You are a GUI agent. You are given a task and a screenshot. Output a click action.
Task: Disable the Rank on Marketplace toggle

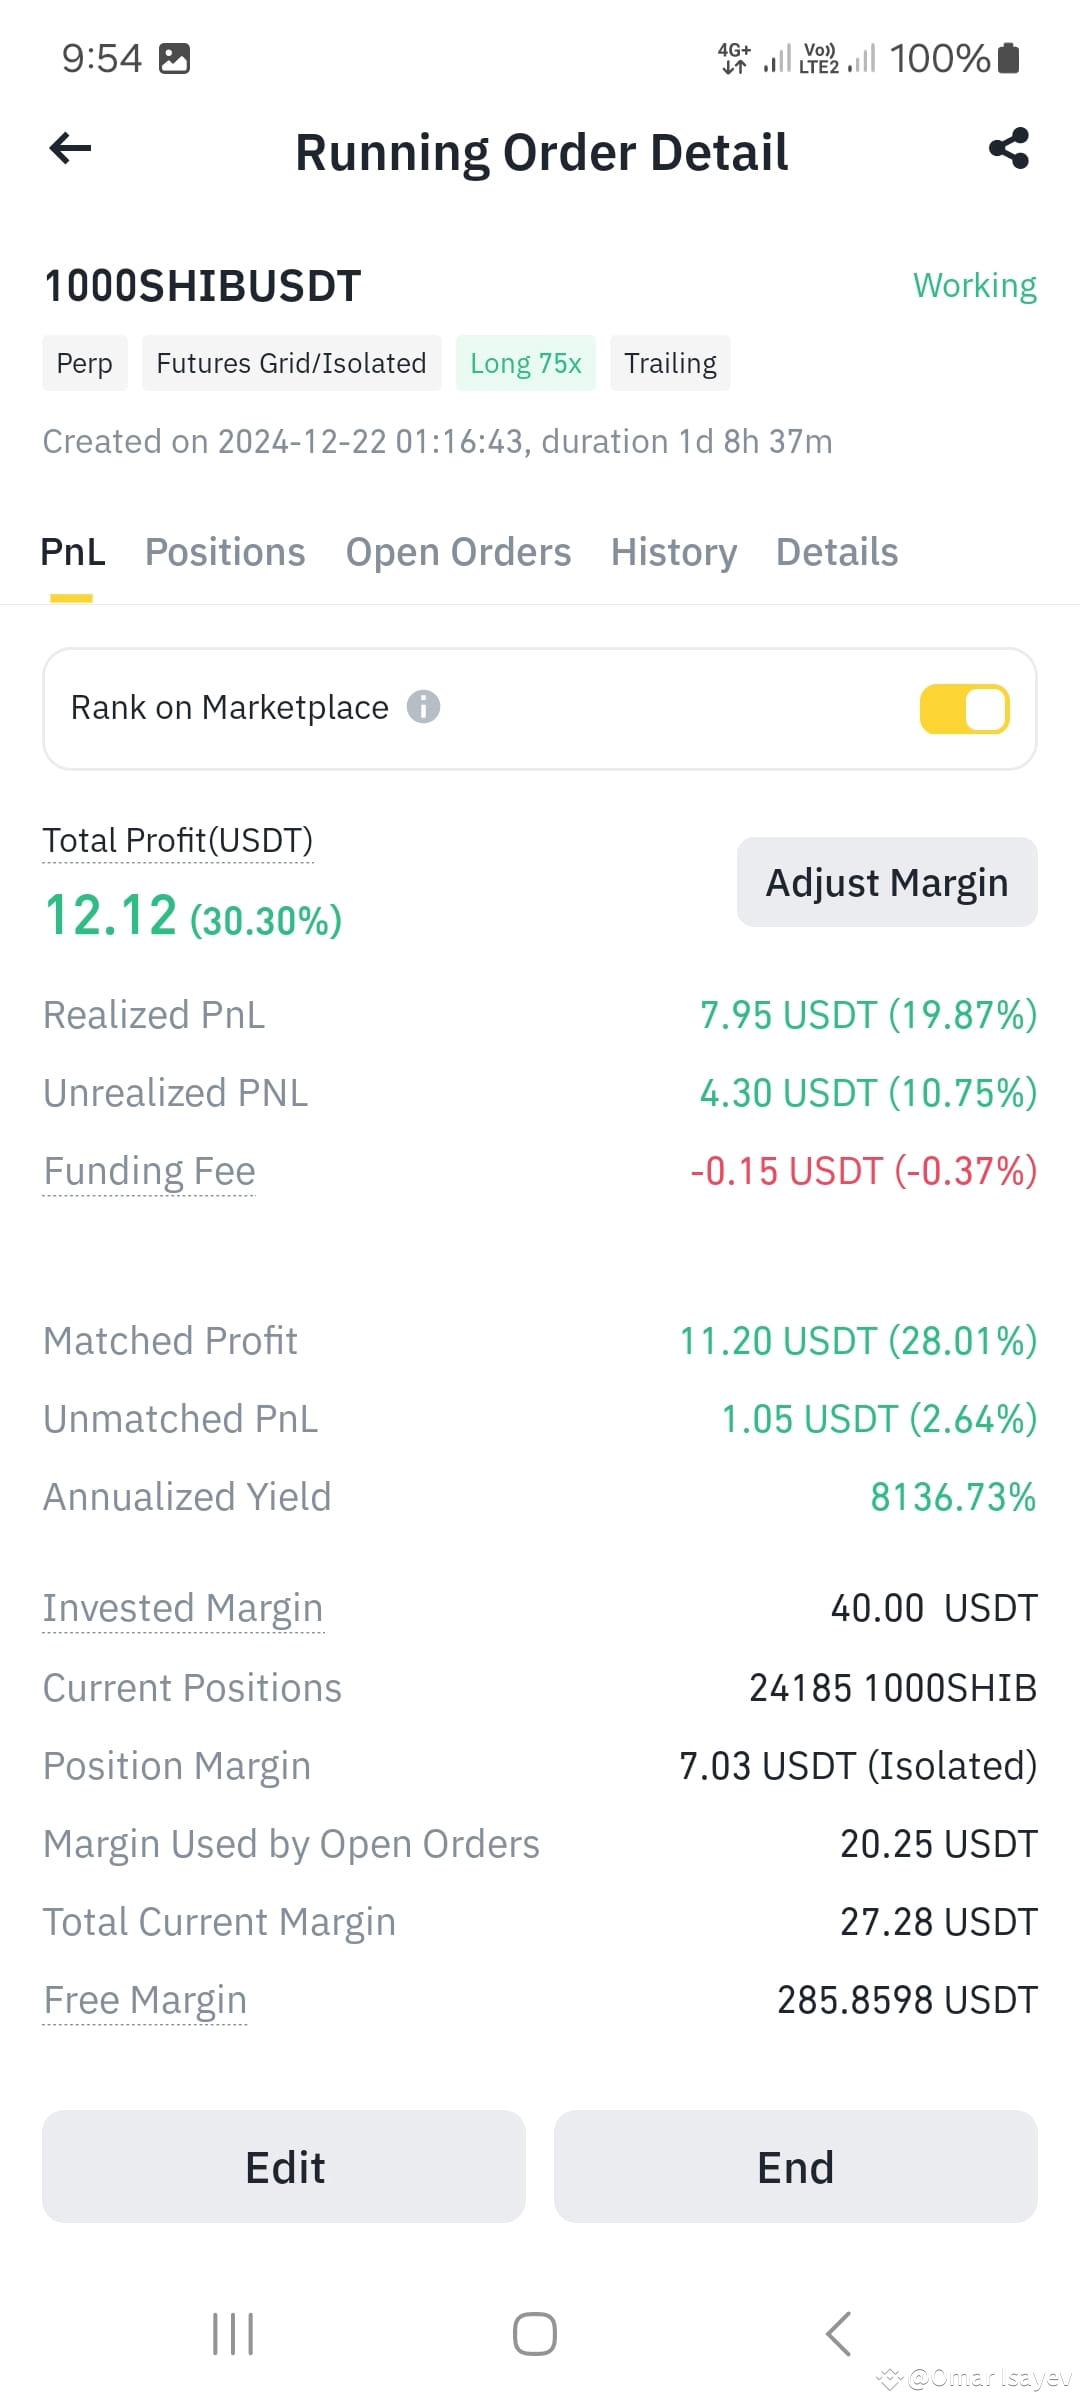[964, 709]
